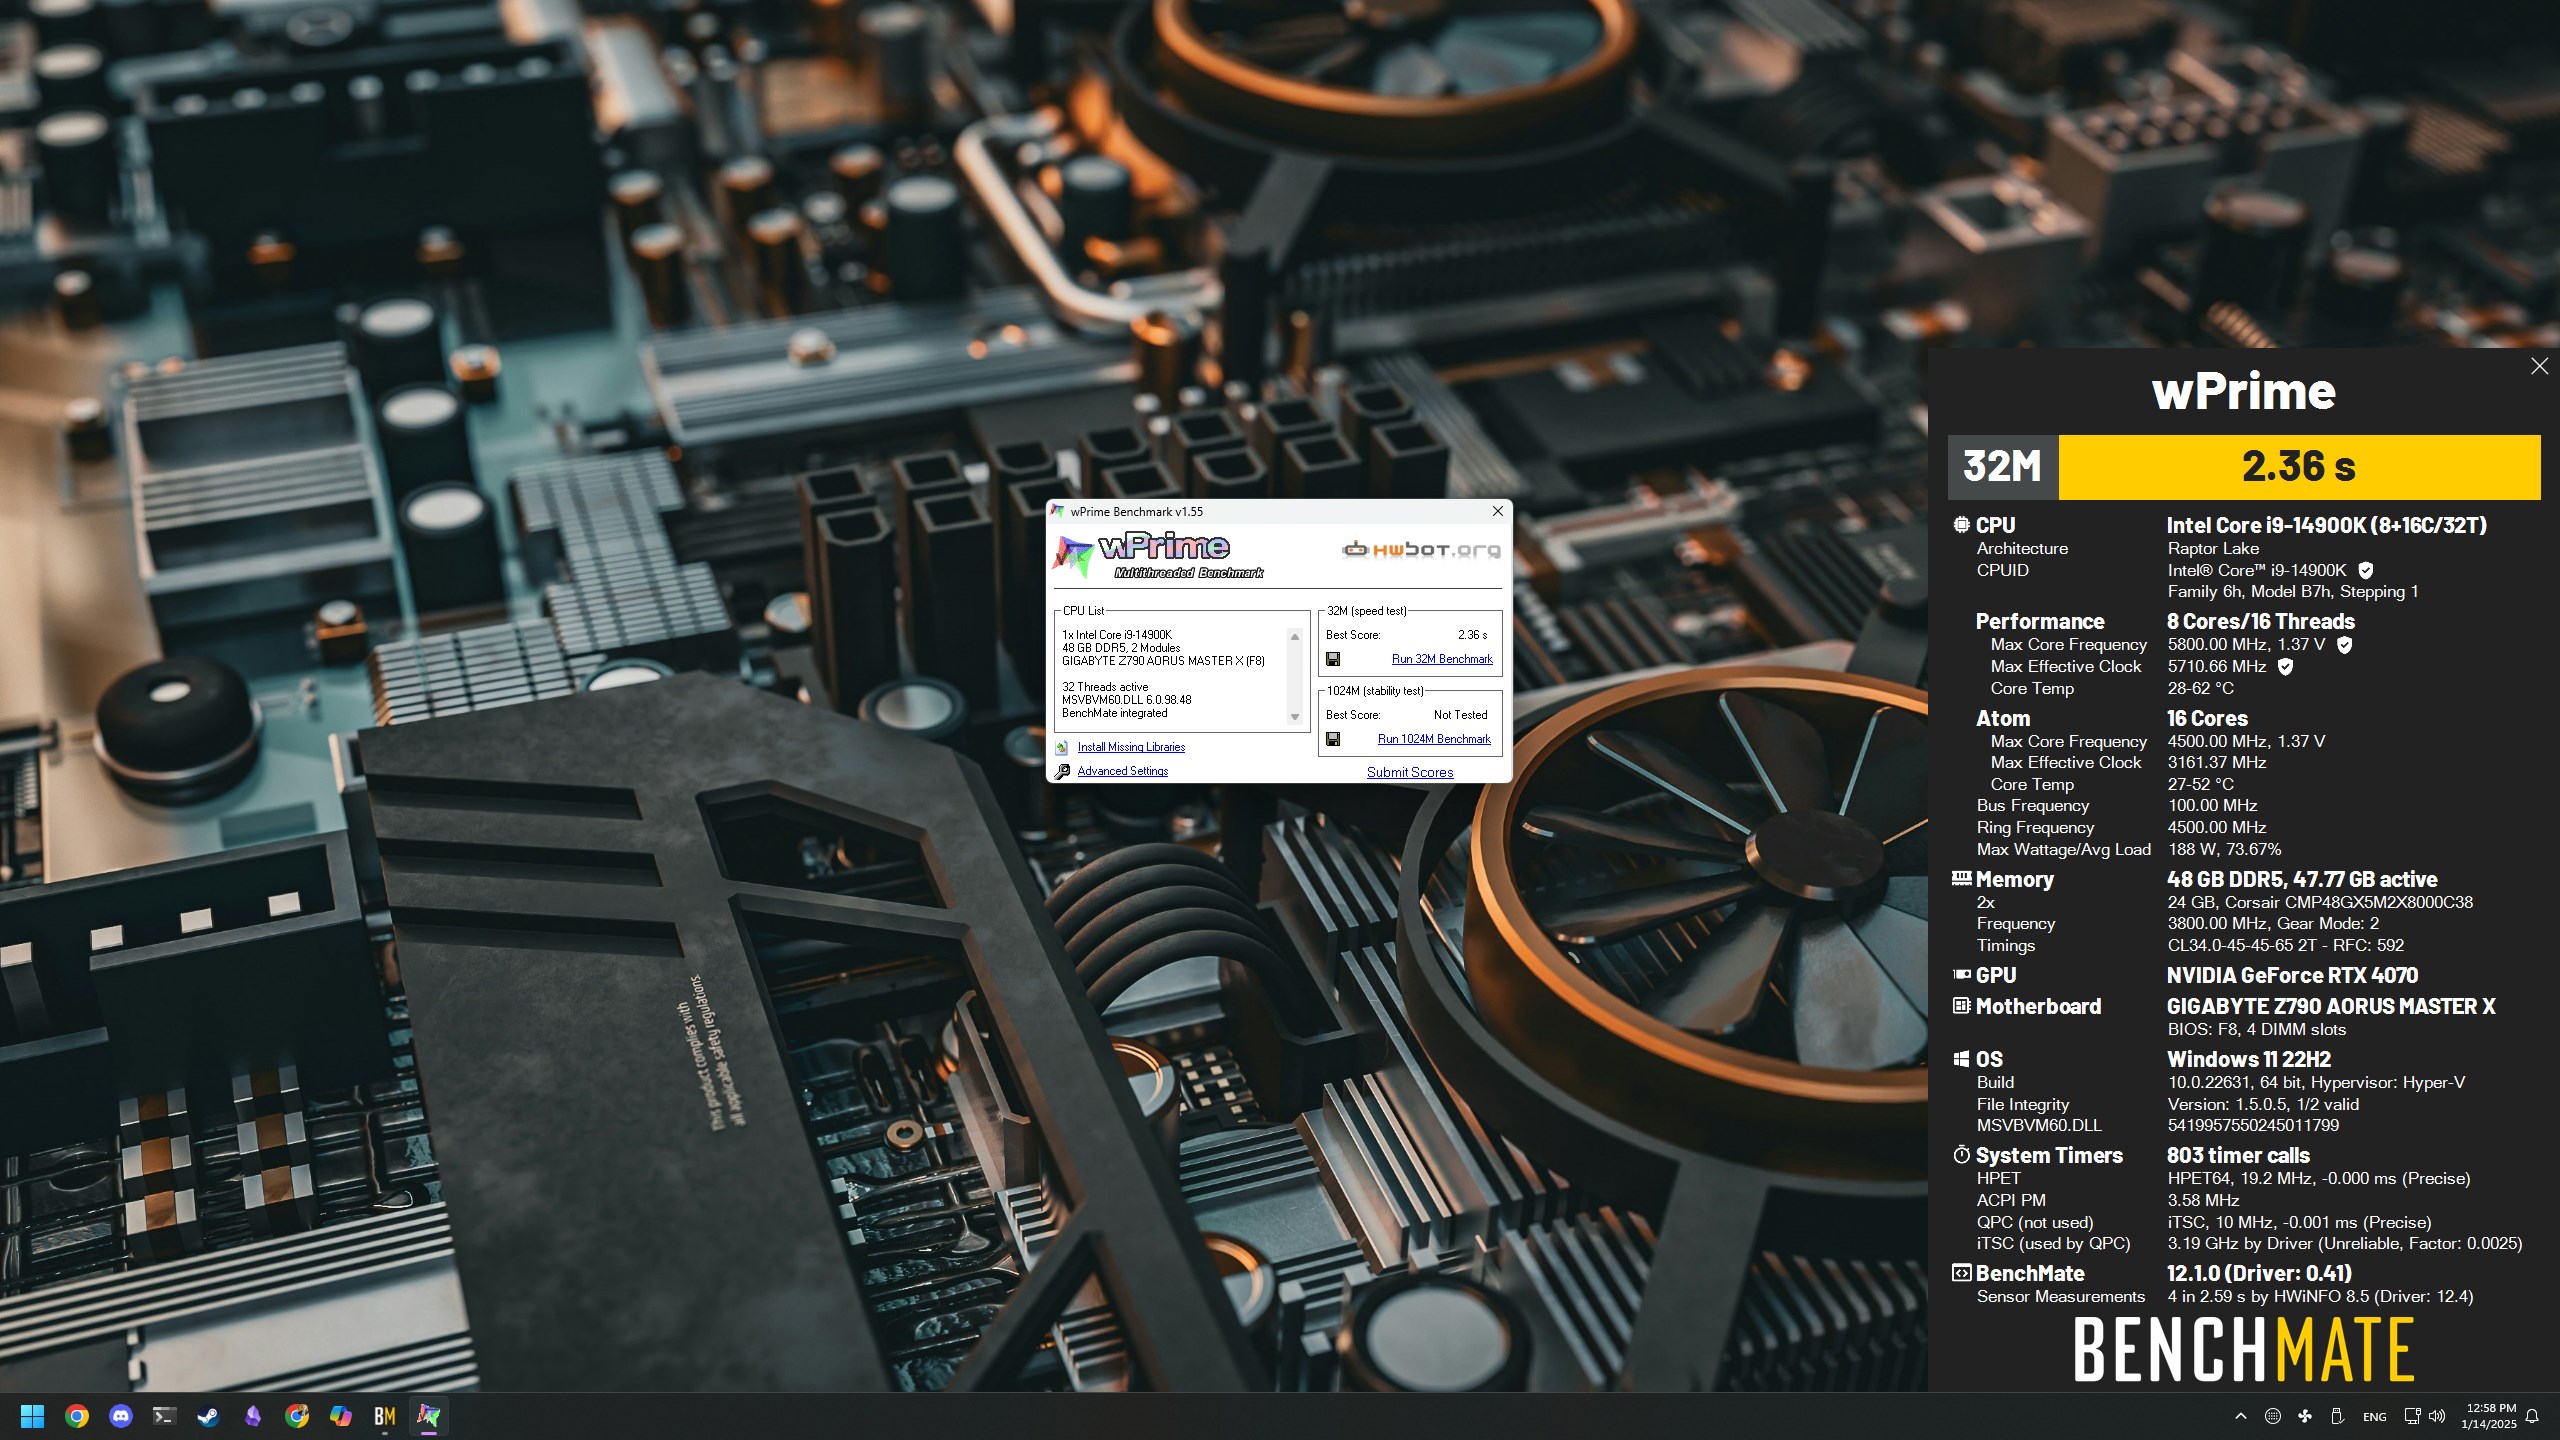Click the floppy save icon for 1024M score
This screenshot has width=2560, height=1440.
[x=1333, y=739]
